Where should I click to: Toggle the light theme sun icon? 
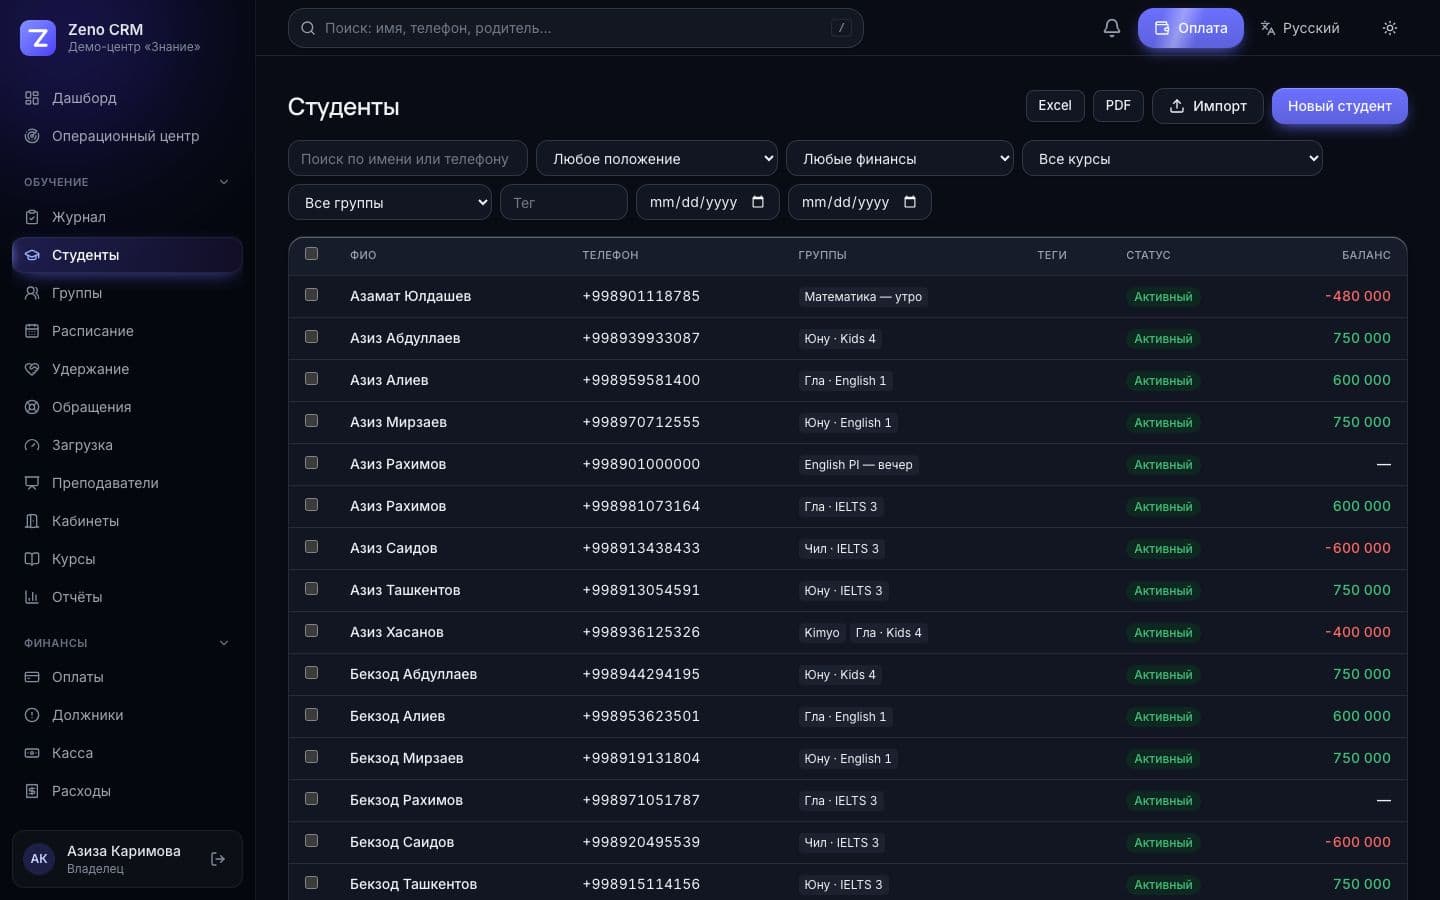[x=1390, y=28]
